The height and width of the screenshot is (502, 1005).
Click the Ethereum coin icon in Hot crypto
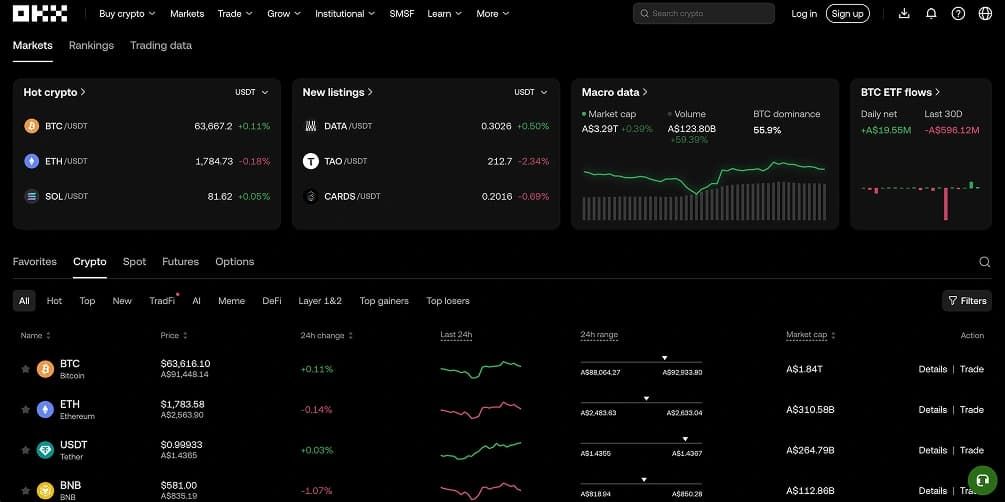point(31,161)
